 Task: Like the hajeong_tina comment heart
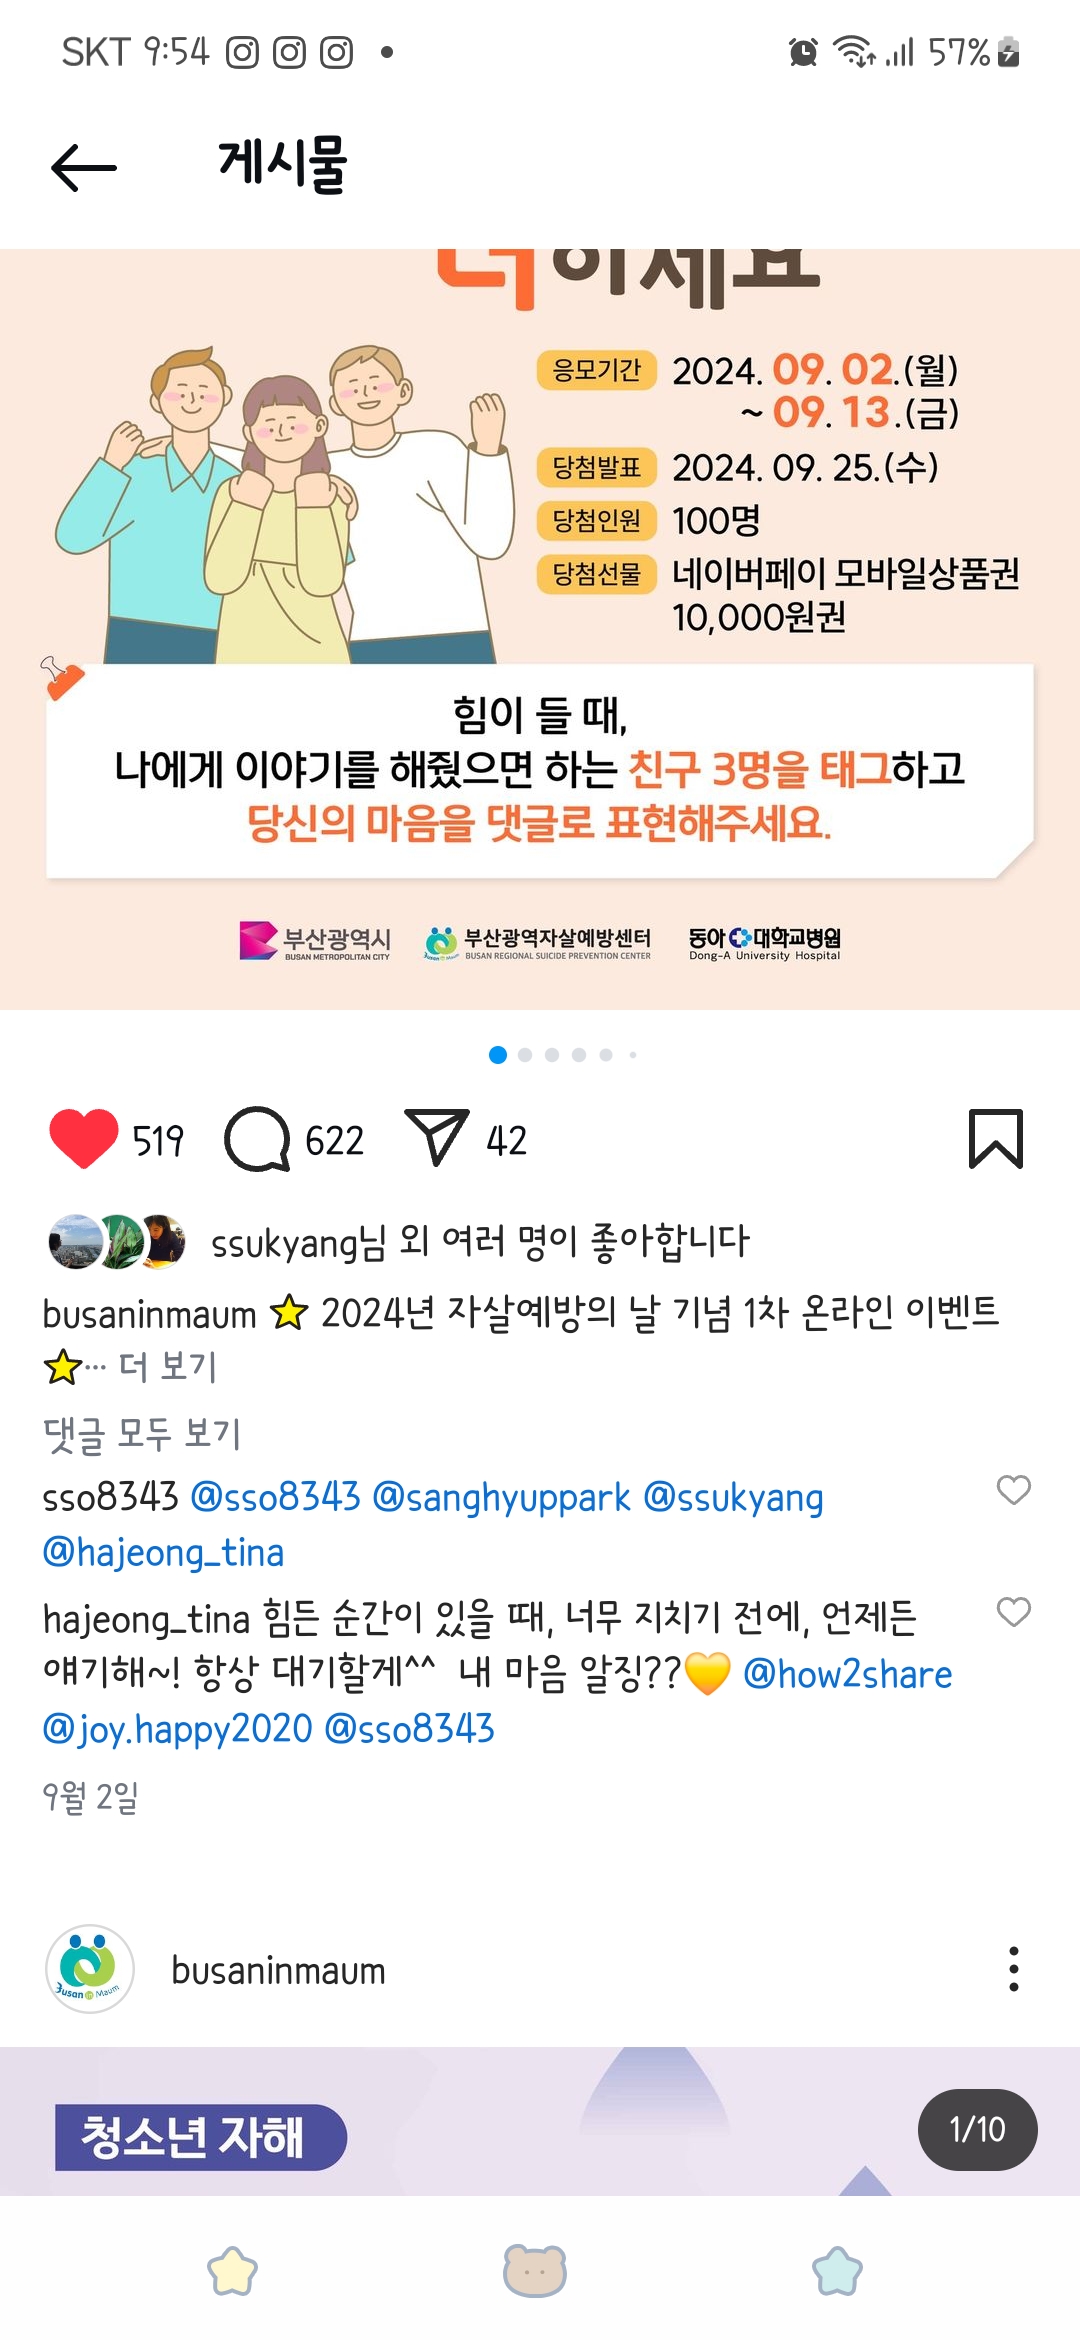1014,1612
